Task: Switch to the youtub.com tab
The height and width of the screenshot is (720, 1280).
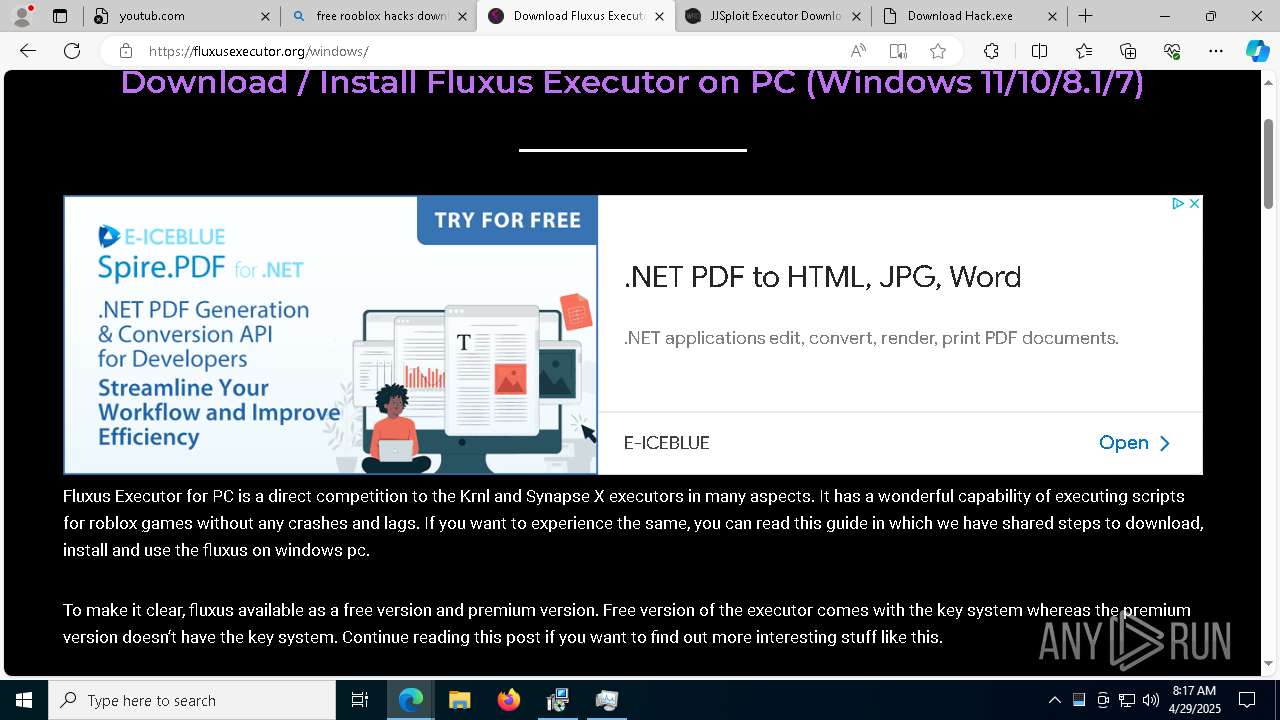Action: pyautogui.click(x=182, y=16)
